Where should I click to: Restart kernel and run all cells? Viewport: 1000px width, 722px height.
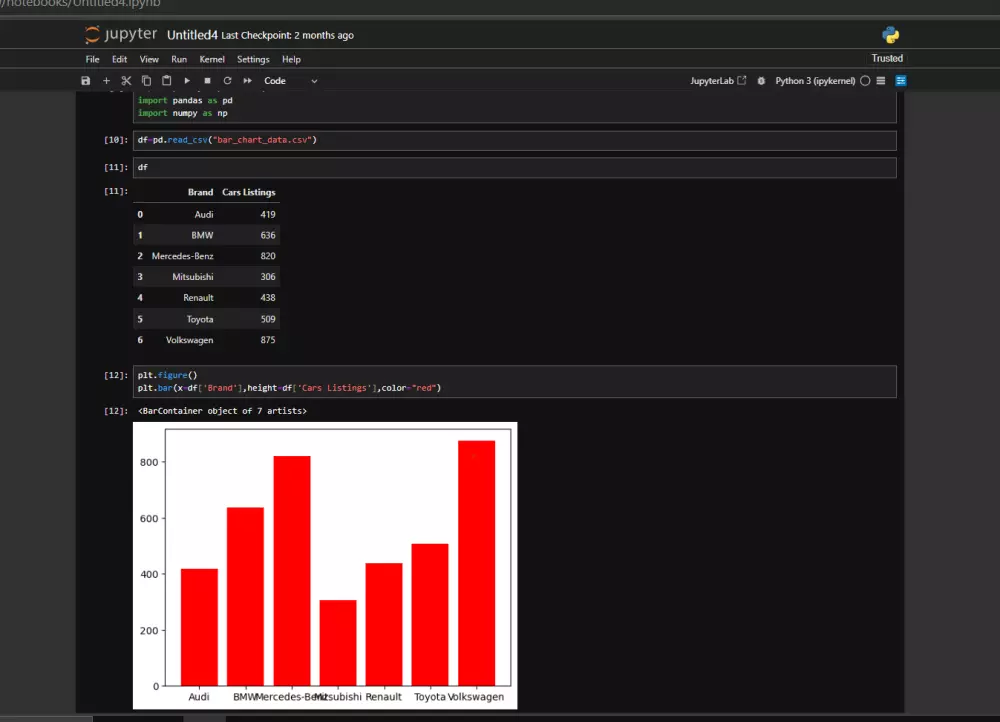tap(247, 81)
